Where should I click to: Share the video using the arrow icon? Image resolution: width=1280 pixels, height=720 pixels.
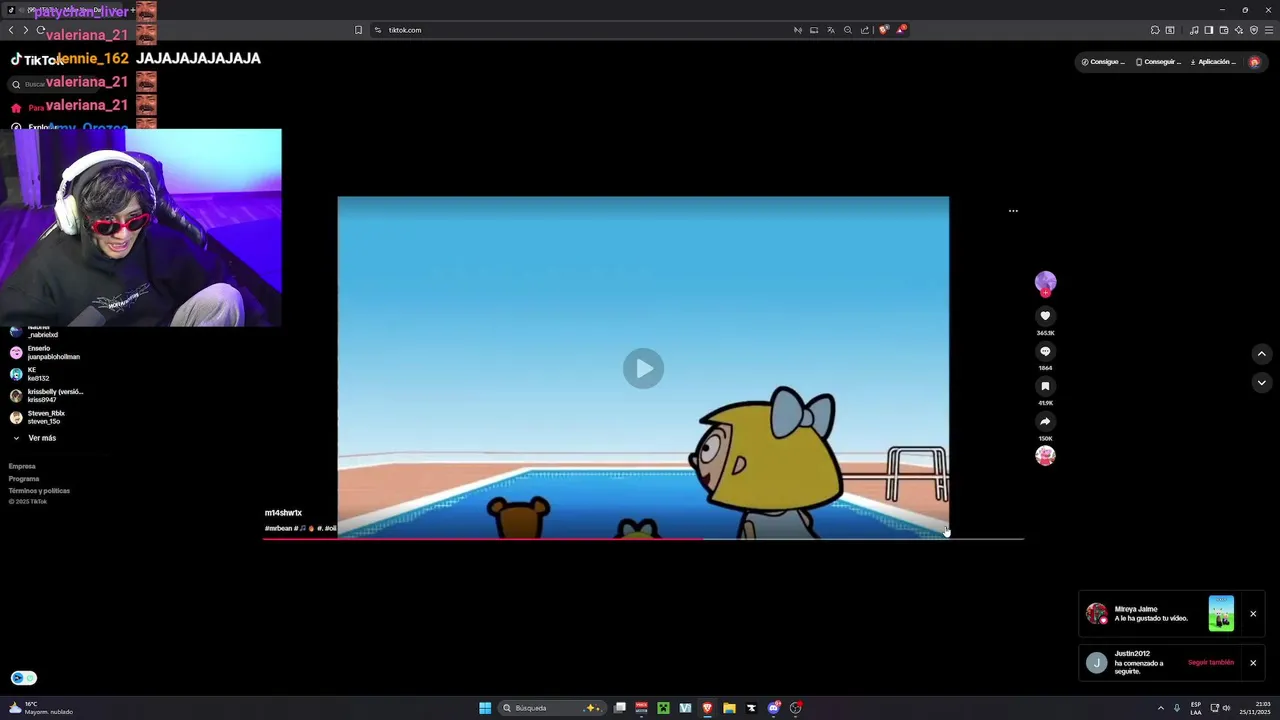[1045, 421]
